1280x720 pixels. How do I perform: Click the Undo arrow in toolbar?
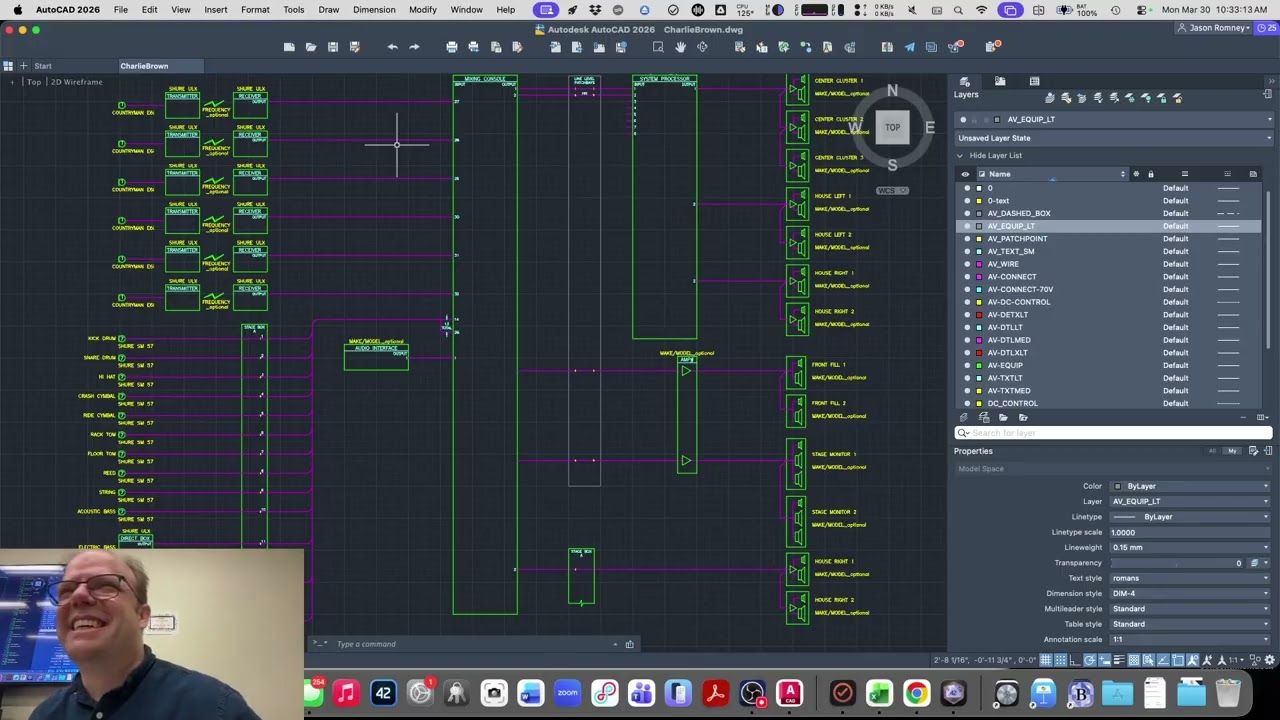coord(392,47)
